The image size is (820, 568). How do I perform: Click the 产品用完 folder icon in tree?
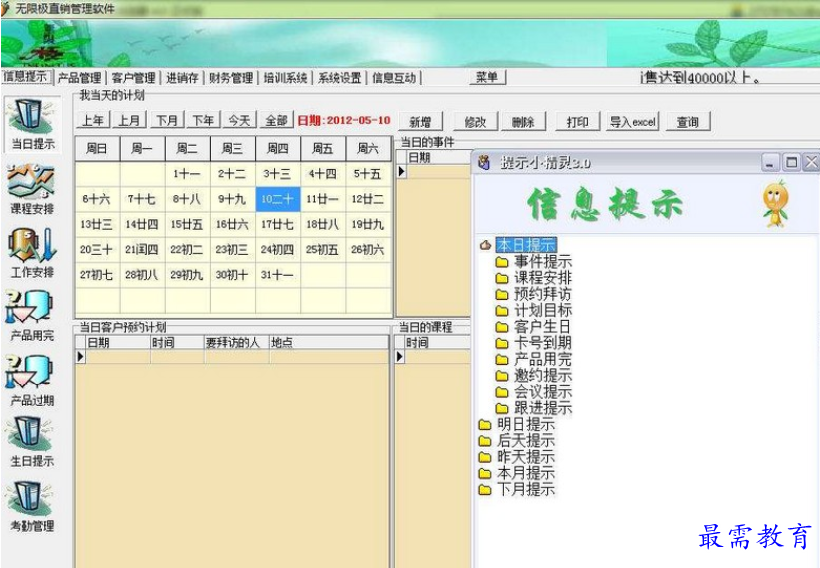click(x=502, y=359)
